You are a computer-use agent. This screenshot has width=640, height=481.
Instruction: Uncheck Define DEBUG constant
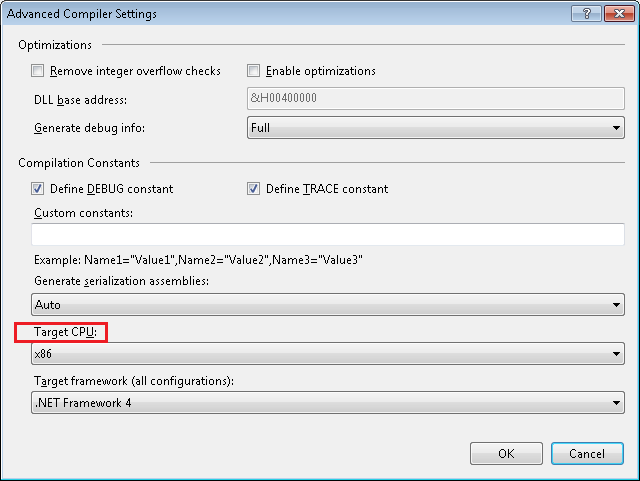(x=39, y=188)
